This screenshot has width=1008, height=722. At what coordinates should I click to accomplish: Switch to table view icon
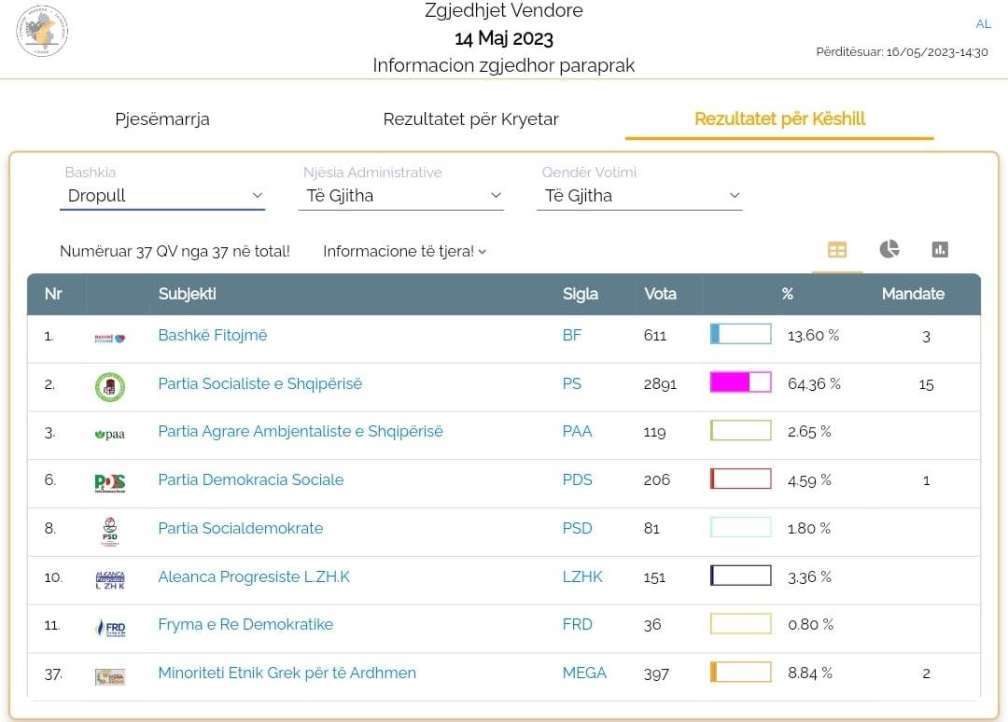(837, 250)
